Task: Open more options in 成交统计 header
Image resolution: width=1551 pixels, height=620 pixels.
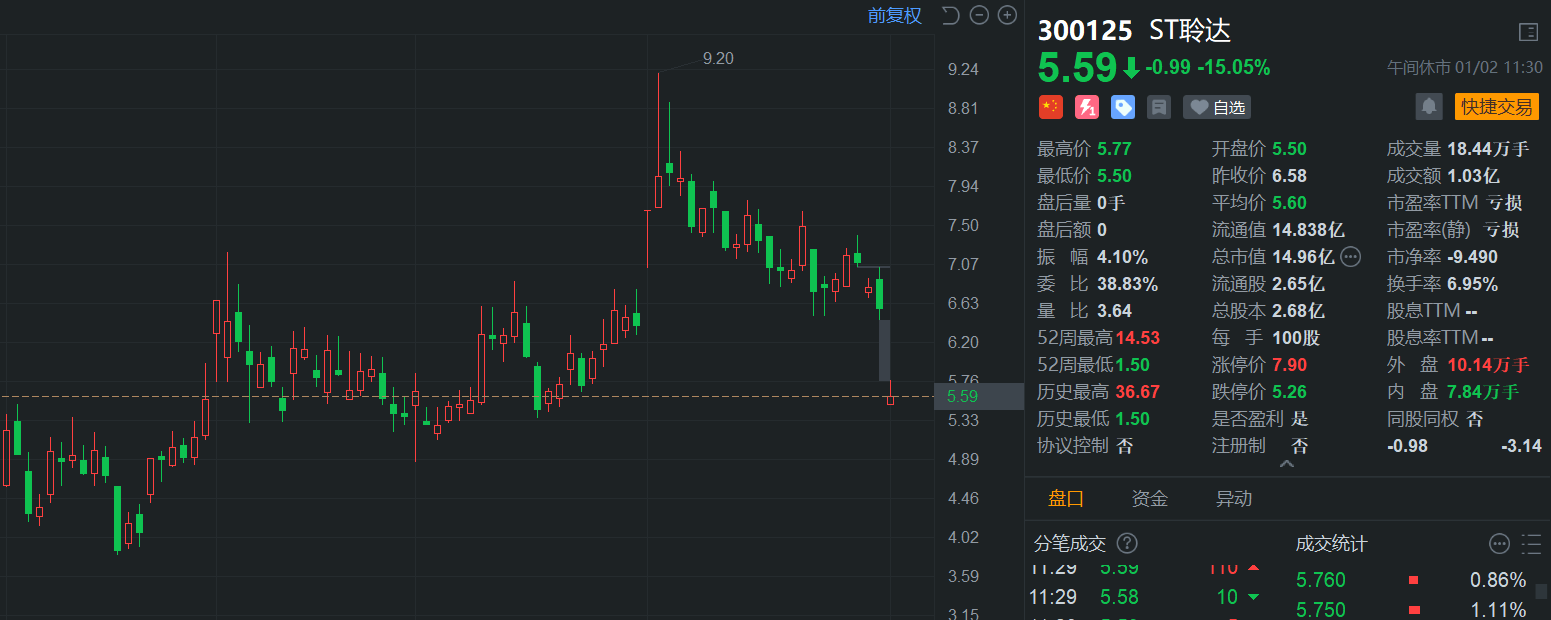Action: click(x=1499, y=543)
